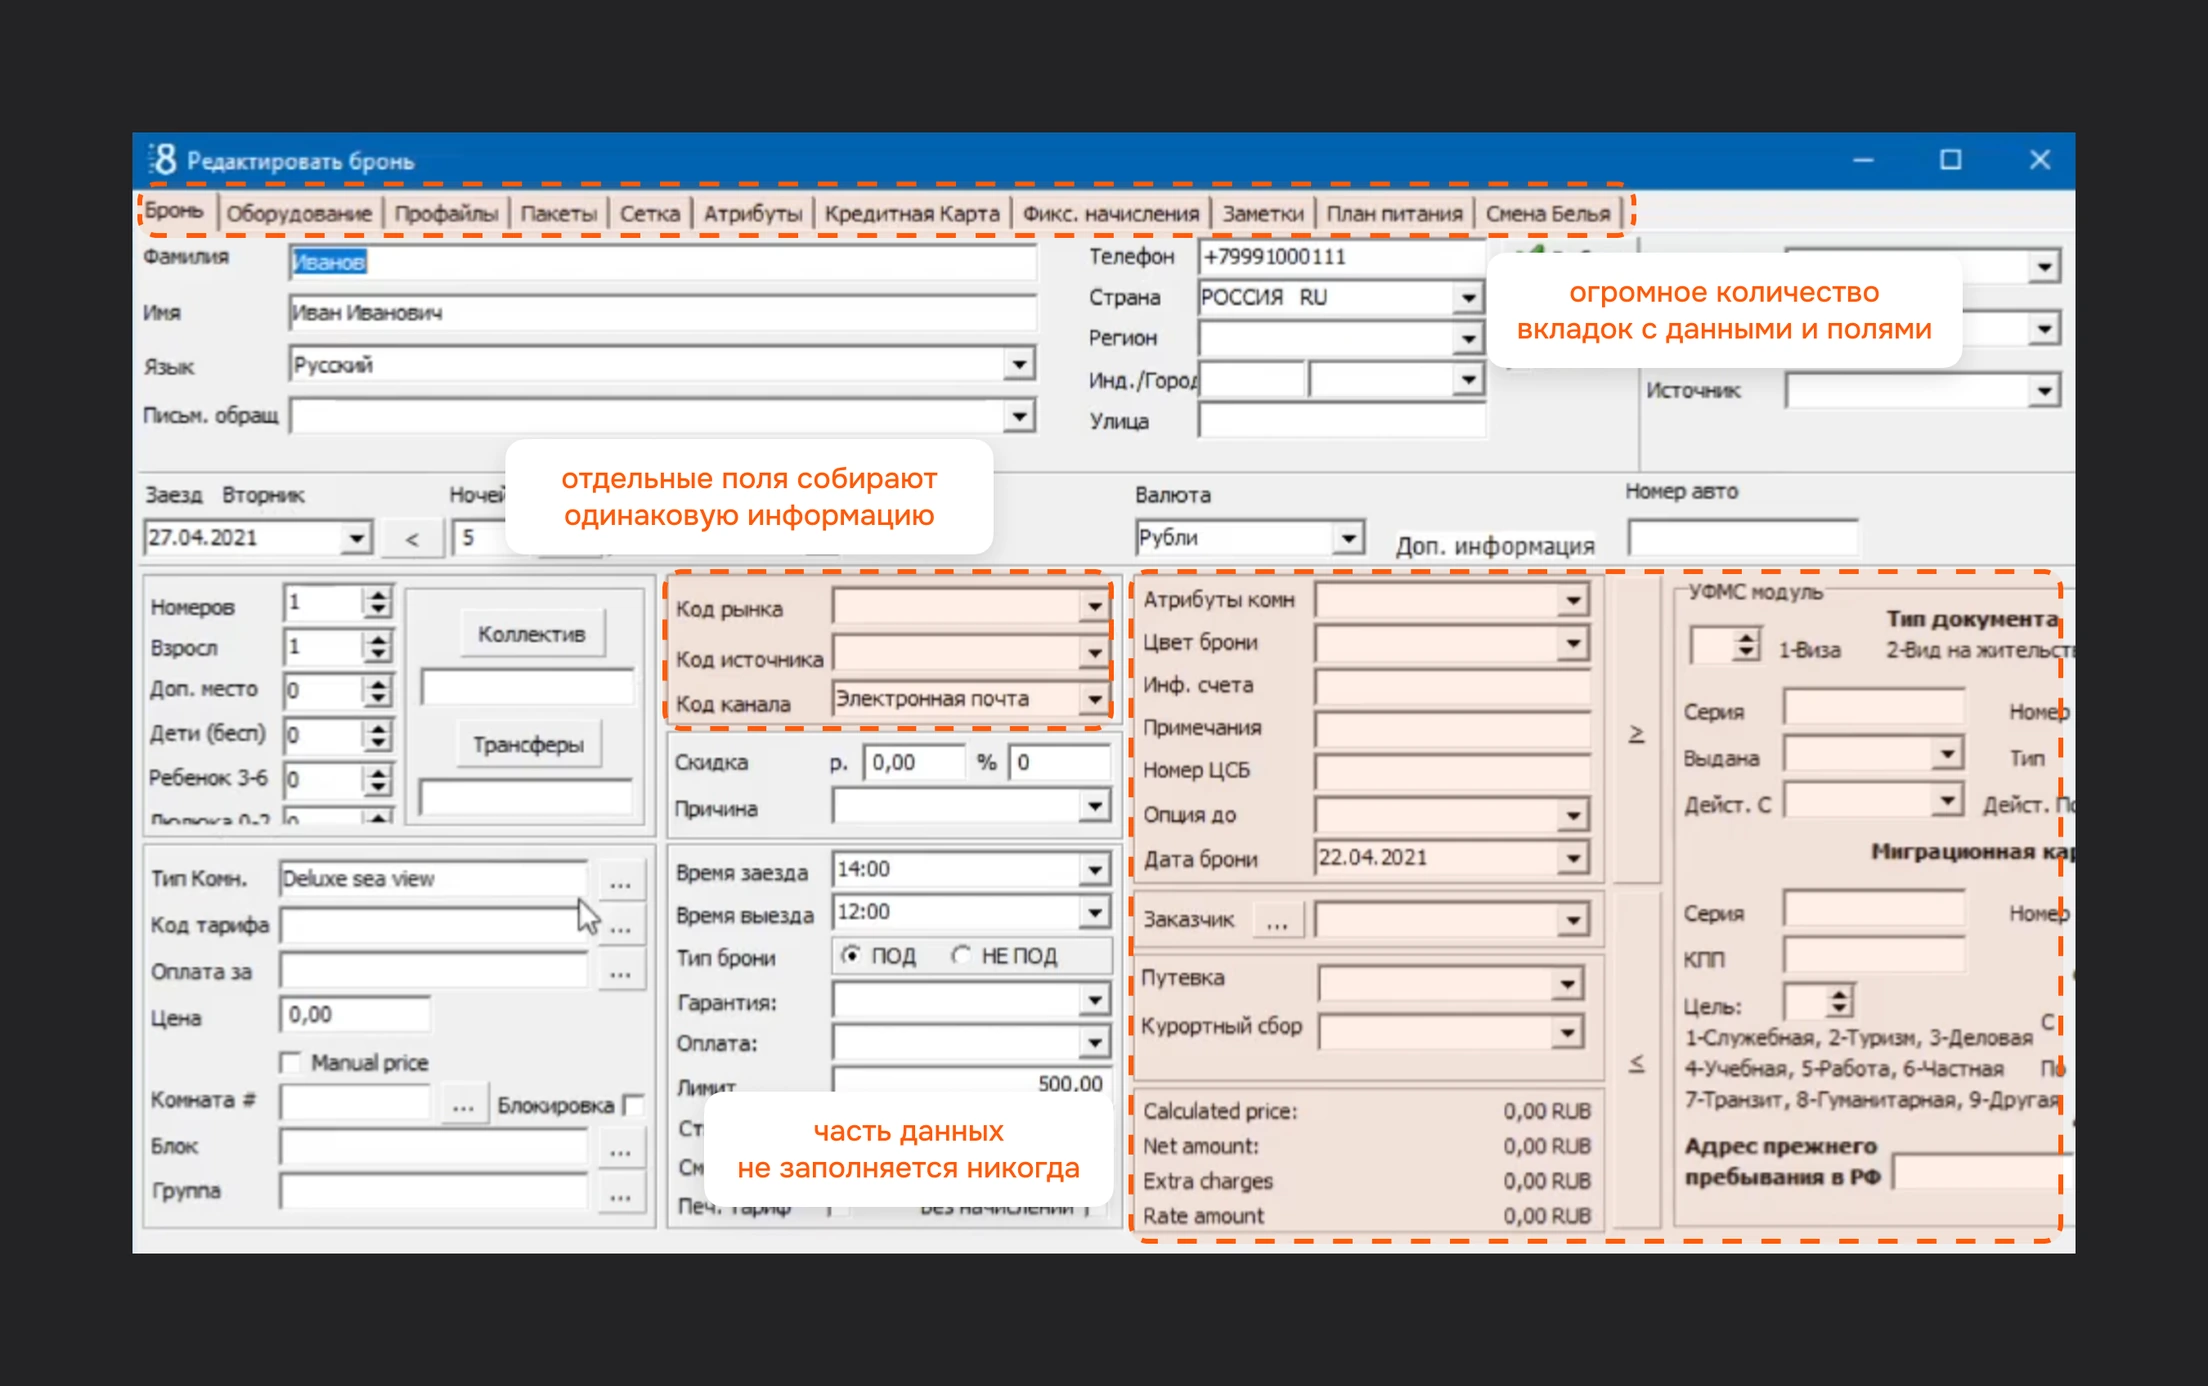This screenshot has width=2208, height=1386.
Task: Open the Валюта Рубли dropdown
Action: click(1348, 538)
